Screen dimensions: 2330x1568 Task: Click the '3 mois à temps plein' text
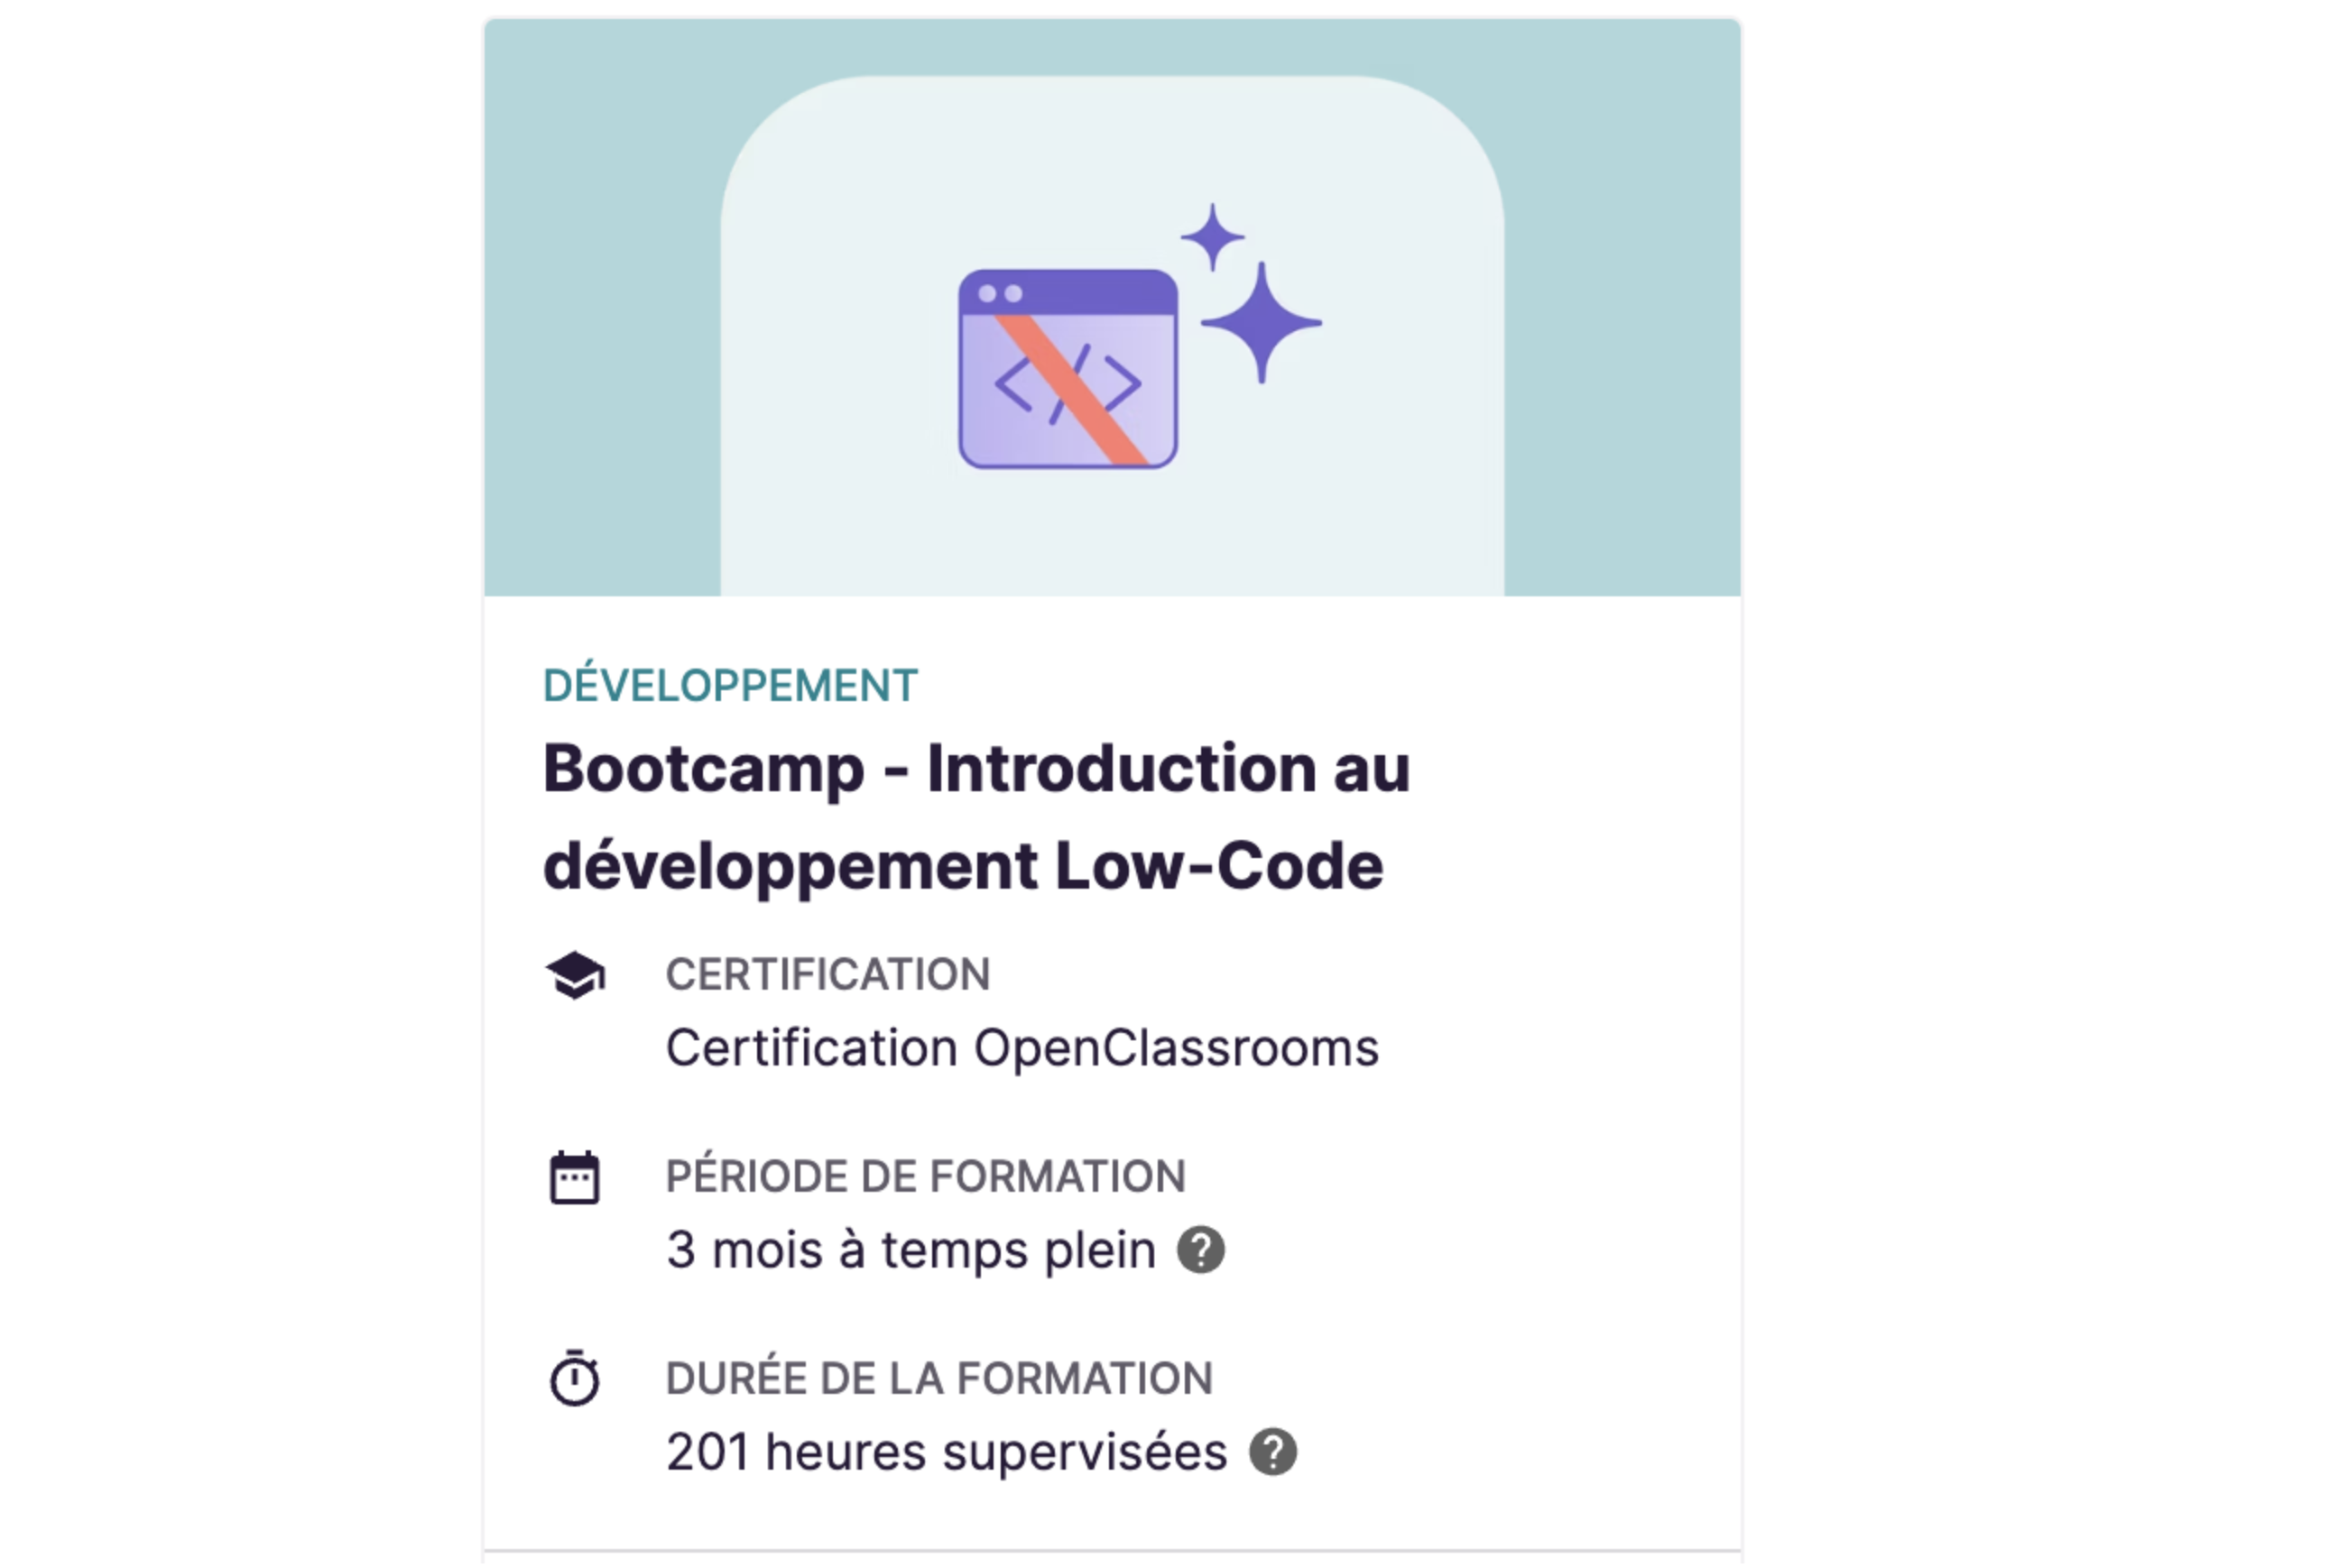click(x=910, y=1250)
